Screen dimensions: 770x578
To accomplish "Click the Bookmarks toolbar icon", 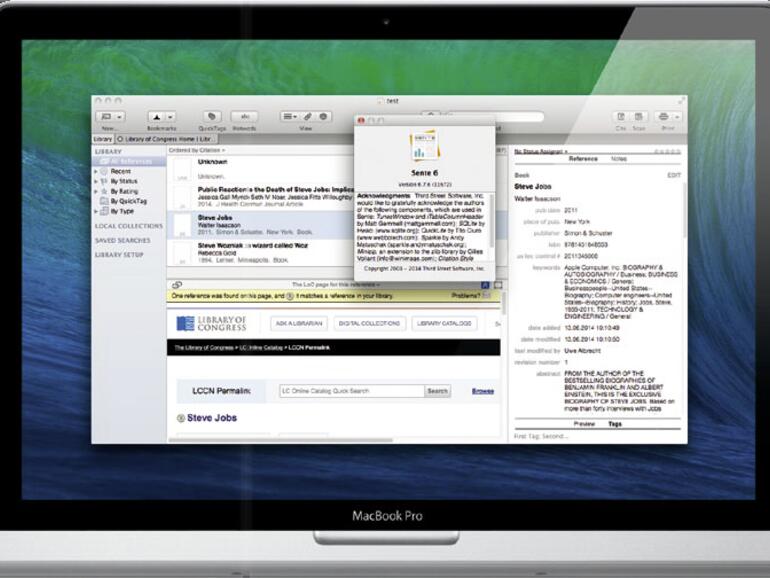I will tap(157, 117).
